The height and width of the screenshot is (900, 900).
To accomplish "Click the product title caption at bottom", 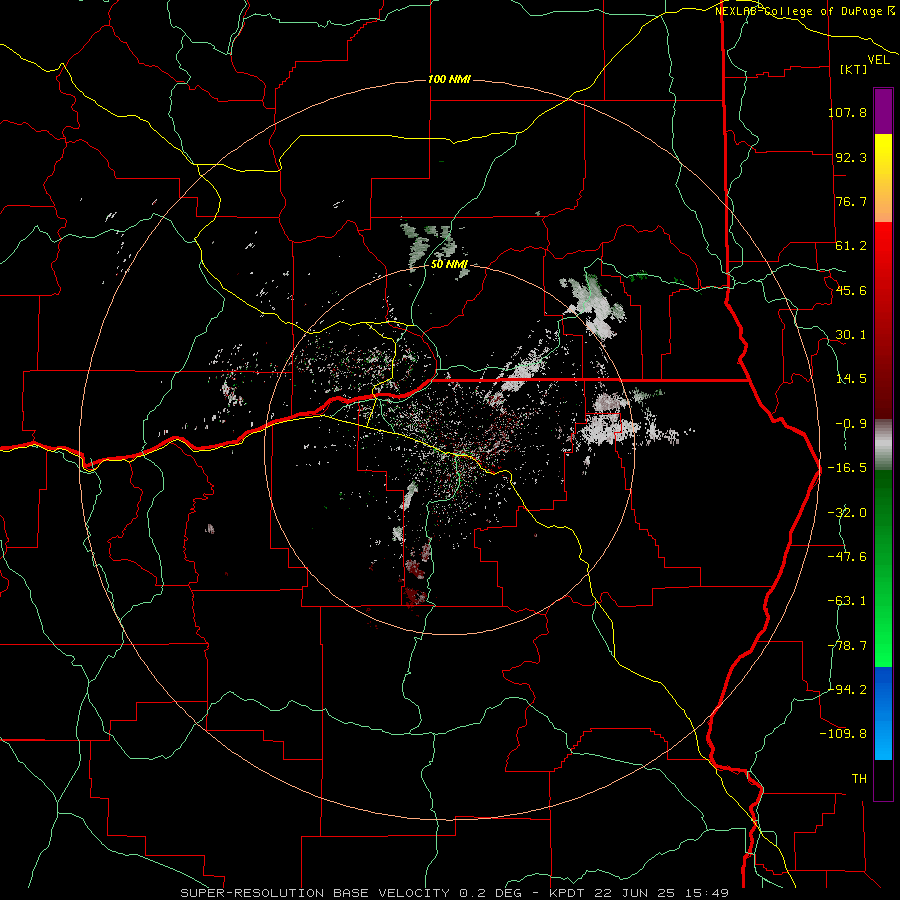I will pos(455,893).
